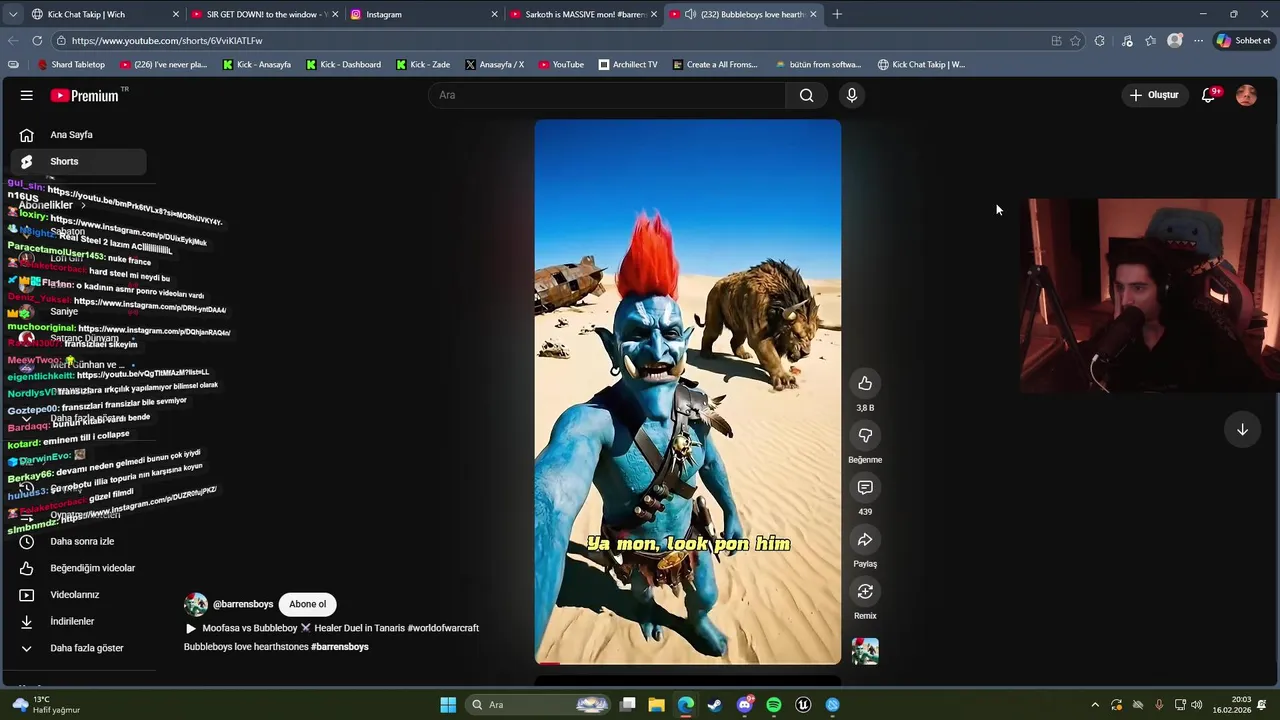Open Unreal Engine from the taskbar
The width and height of the screenshot is (1280, 720).
pyautogui.click(x=803, y=705)
